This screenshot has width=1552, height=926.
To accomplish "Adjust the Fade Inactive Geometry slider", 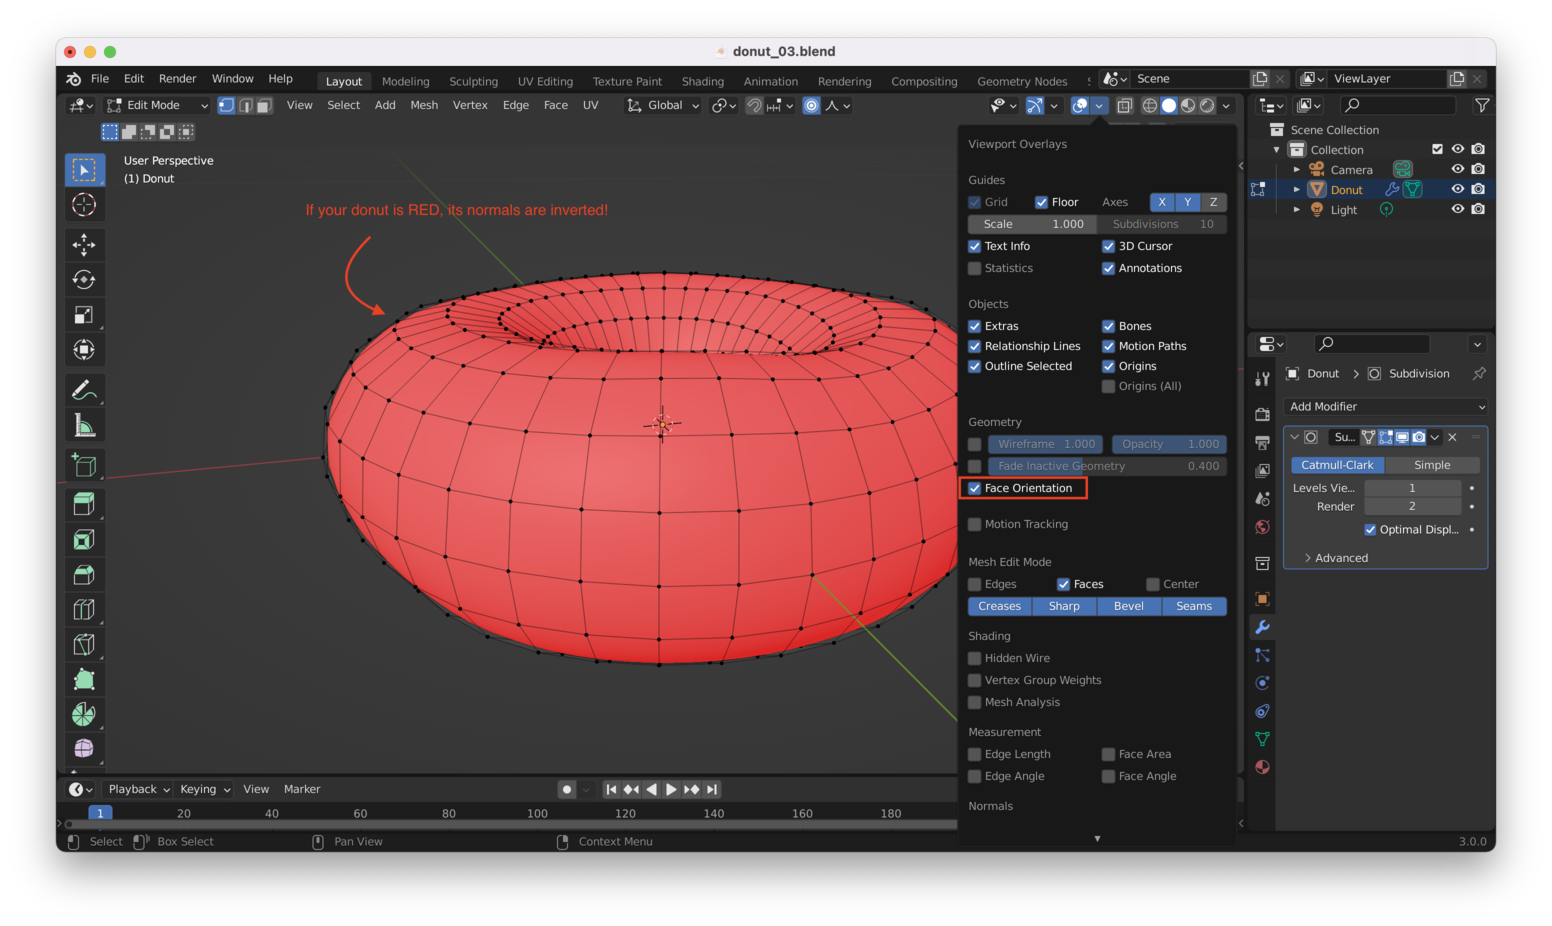I will coord(1107,466).
